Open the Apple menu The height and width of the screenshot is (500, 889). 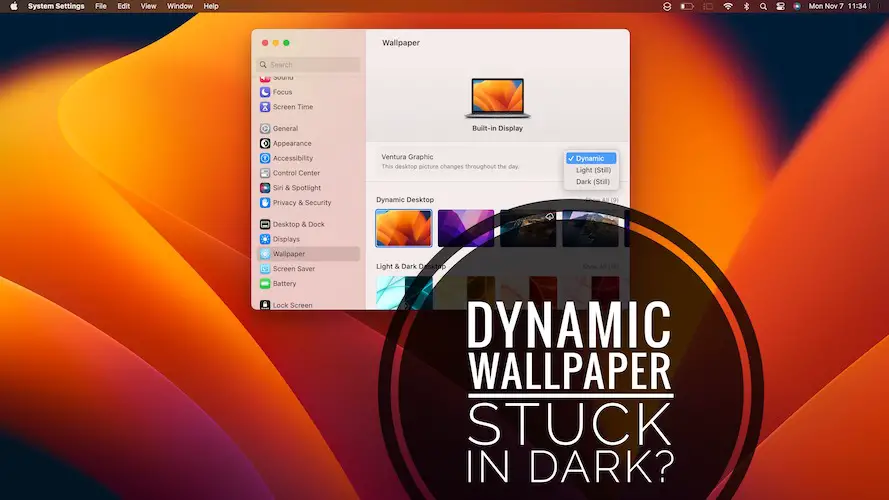(x=14, y=6)
